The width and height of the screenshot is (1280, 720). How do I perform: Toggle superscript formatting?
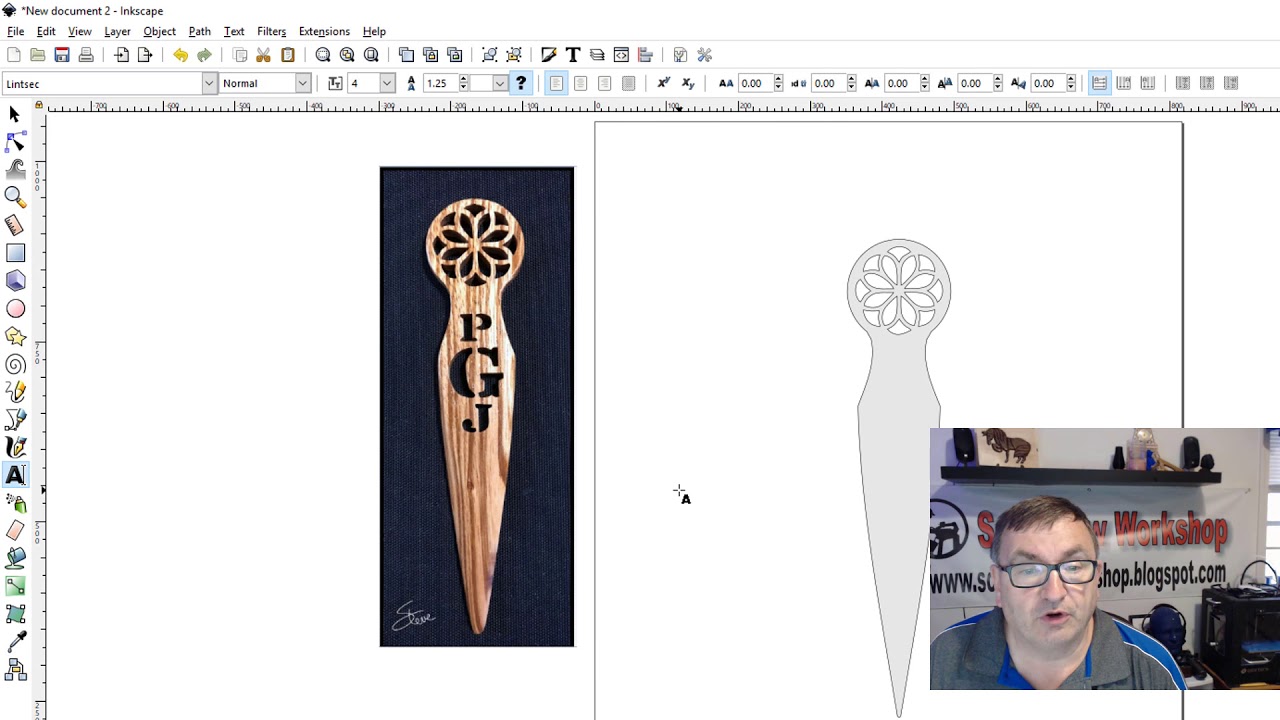coord(663,83)
